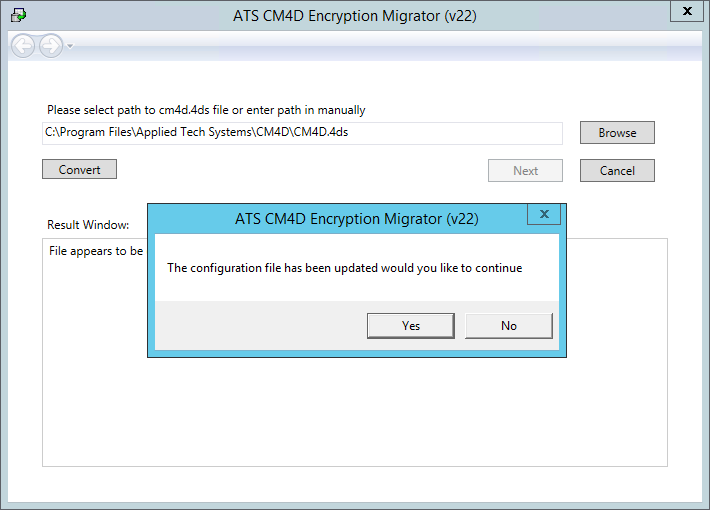This screenshot has width=710, height=510.
Task: Click the application icon in the title bar
Action: click(18, 16)
